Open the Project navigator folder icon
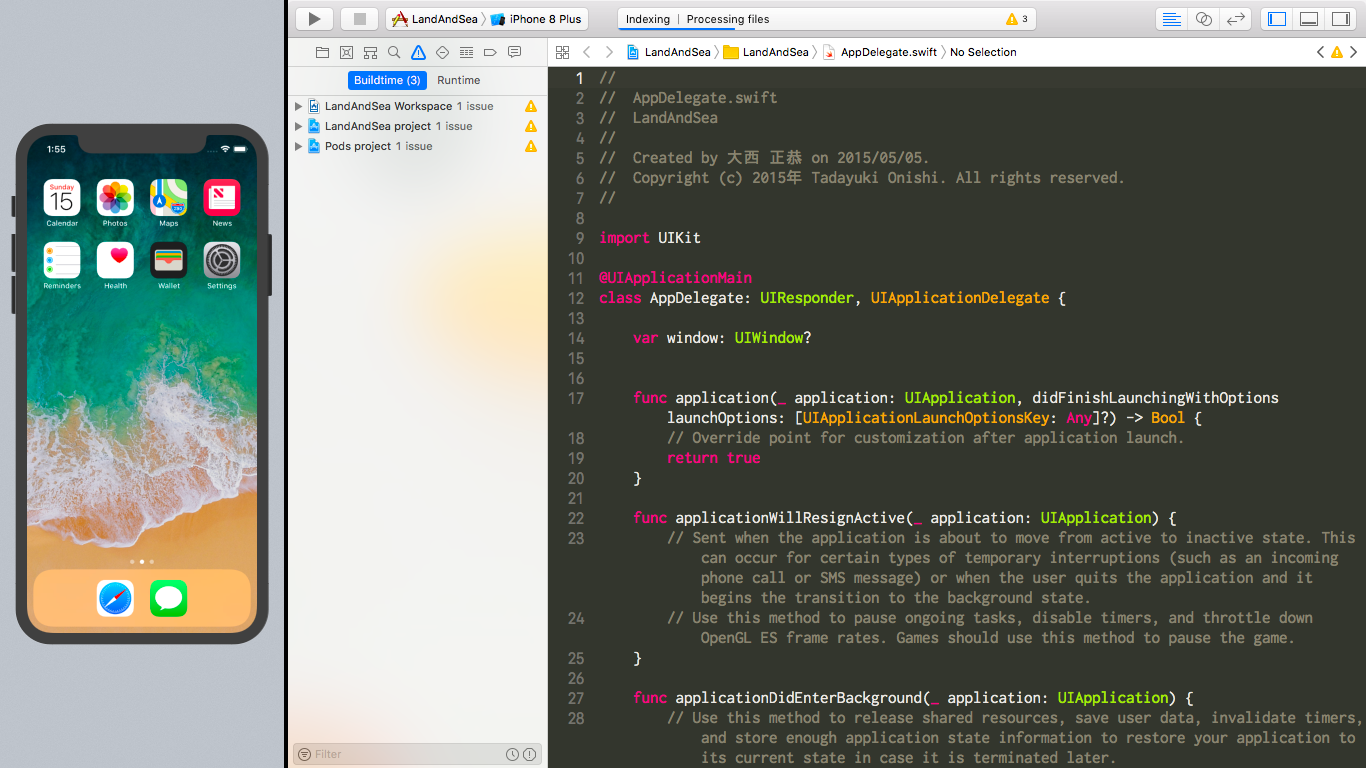Viewport: 1366px width, 768px height. pos(322,52)
